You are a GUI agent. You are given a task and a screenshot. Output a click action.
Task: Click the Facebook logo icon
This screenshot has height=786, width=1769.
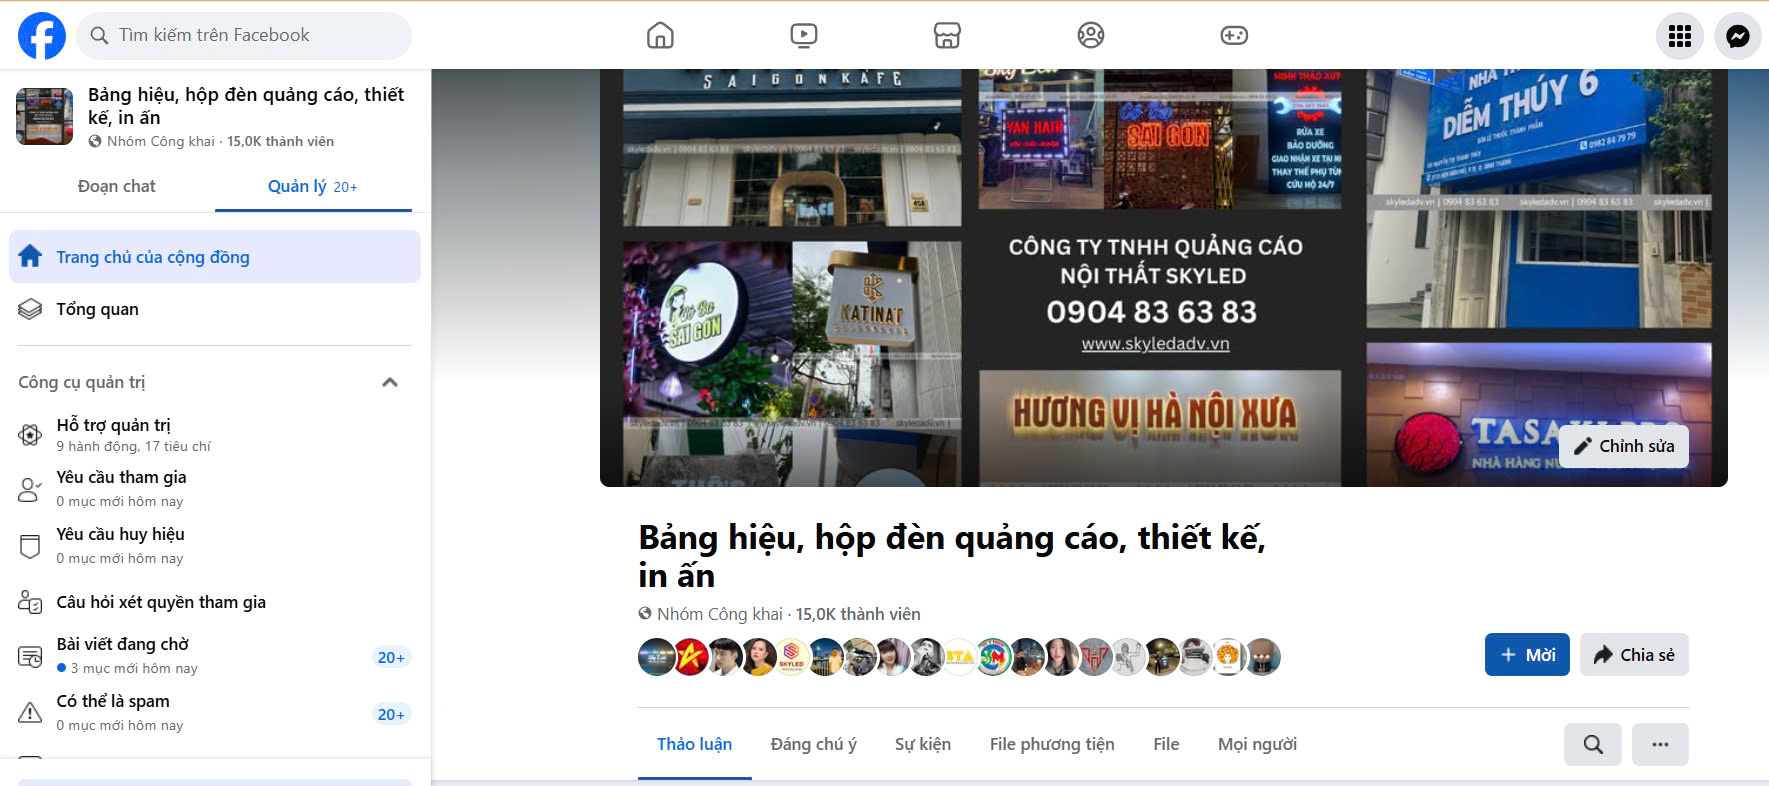[x=42, y=36]
